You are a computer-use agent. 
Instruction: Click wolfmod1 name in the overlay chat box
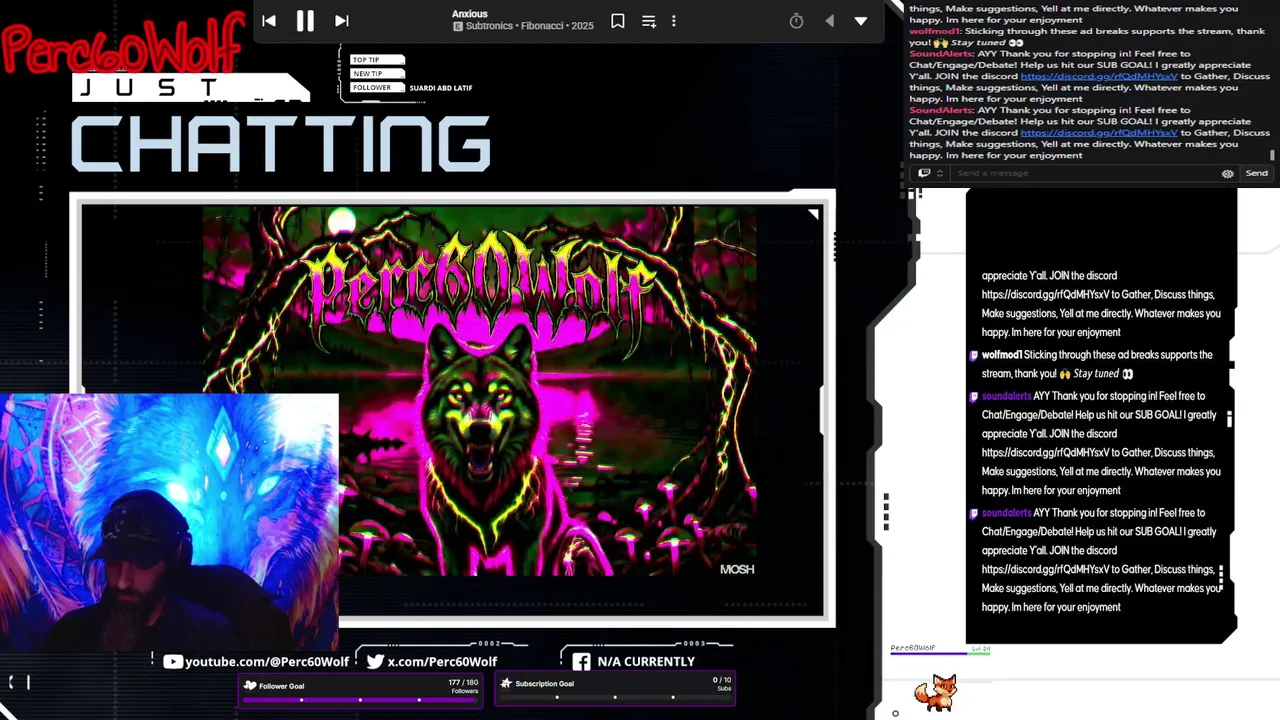1002,355
